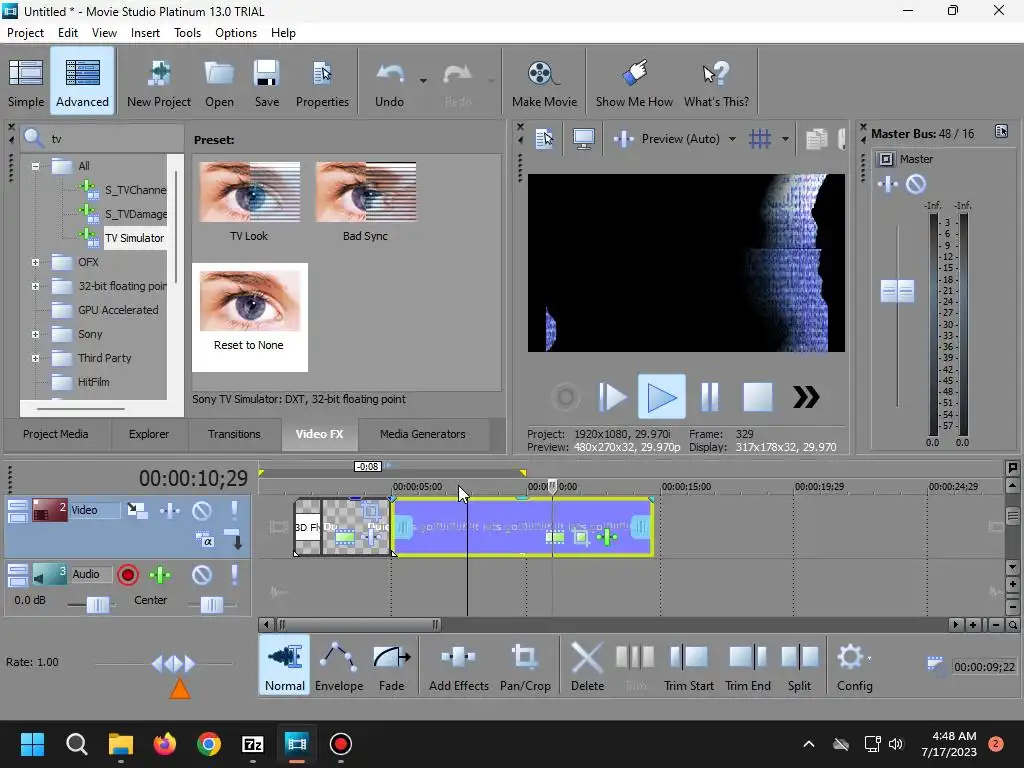Click the Make Movie reel icon
Image resolution: width=1024 pixels, height=768 pixels.
pos(543,73)
